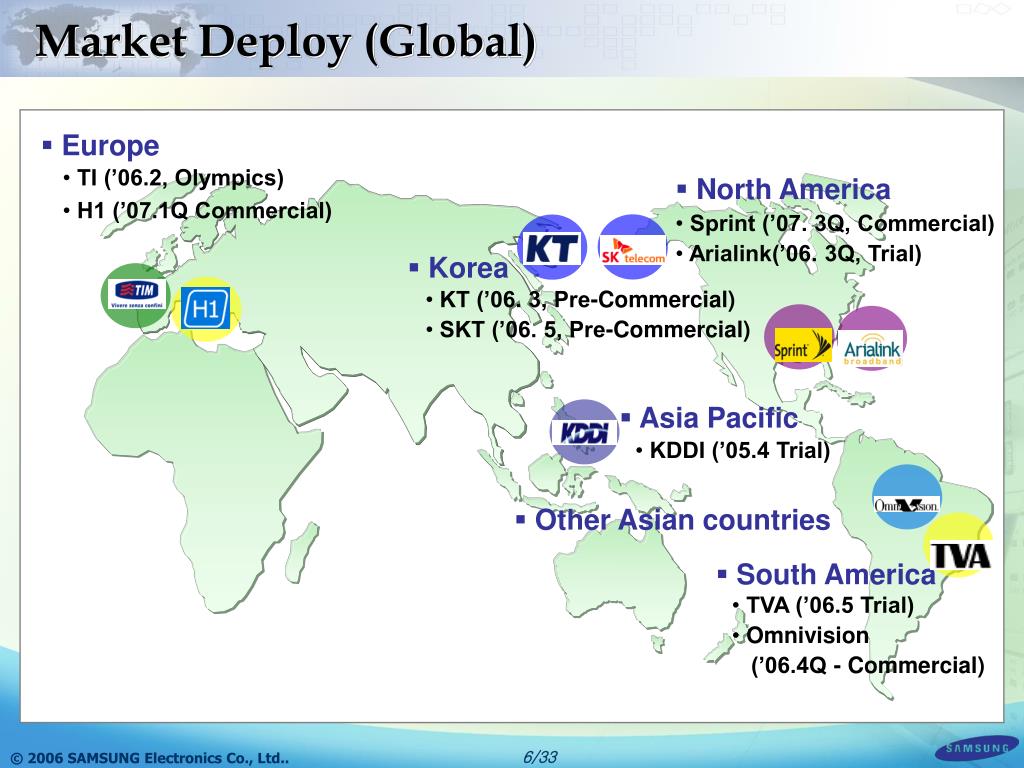The image size is (1024, 768).
Task: Click the Omnivision bullet text
Action: click(x=807, y=635)
